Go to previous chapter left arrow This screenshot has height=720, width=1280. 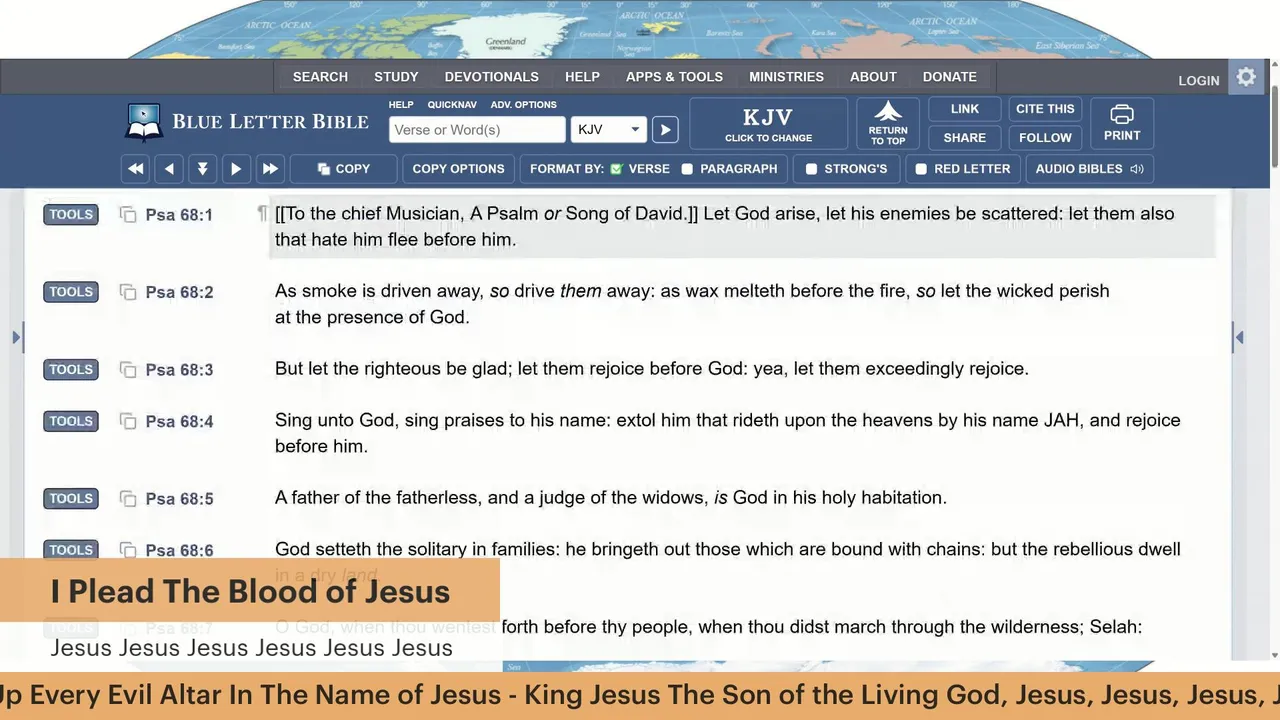[x=169, y=169]
